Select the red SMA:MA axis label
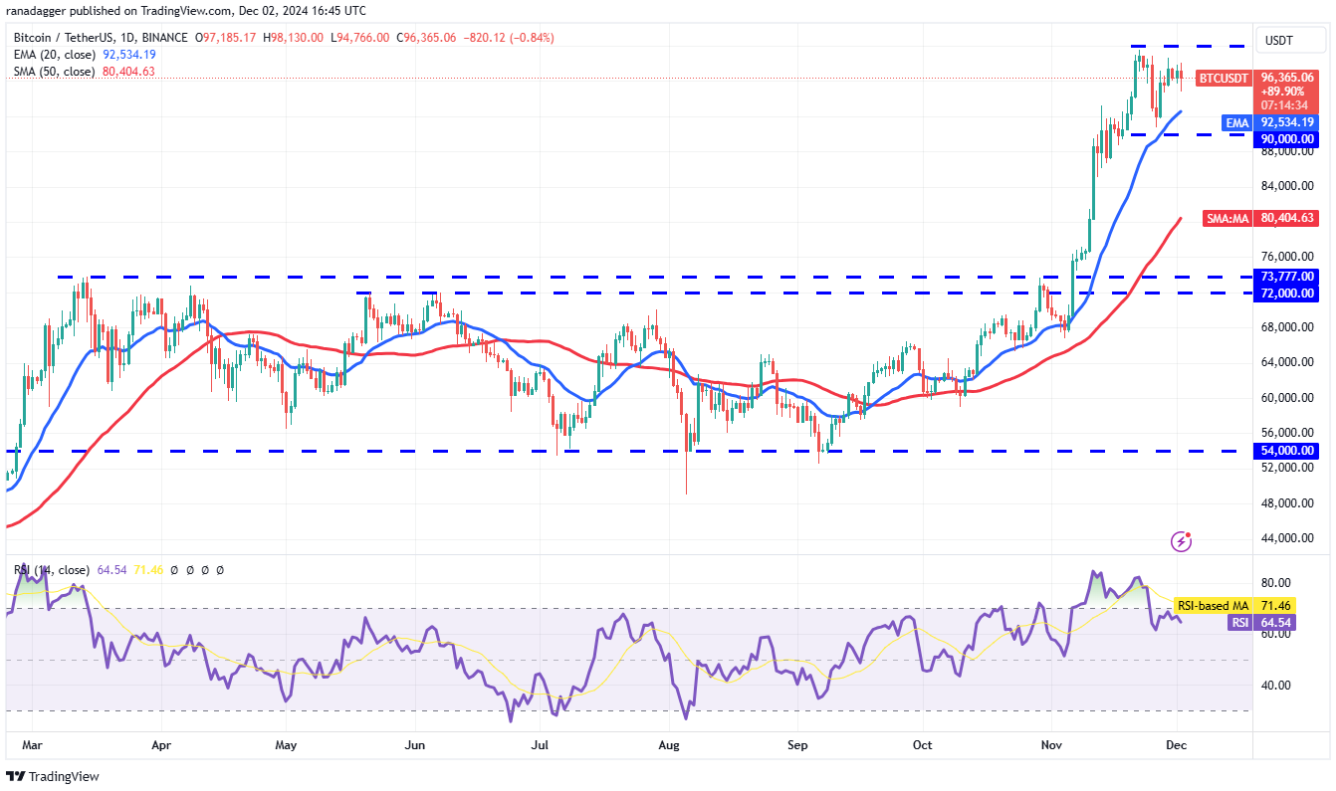 [1229, 217]
